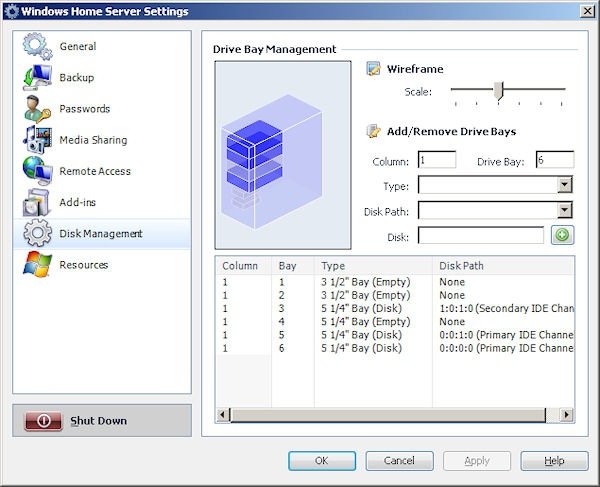Viewport: 600px width, 487px height.
Task: Select bay 1 row '3 1/2" Bay (Empty)'
Action: (395, 282)
